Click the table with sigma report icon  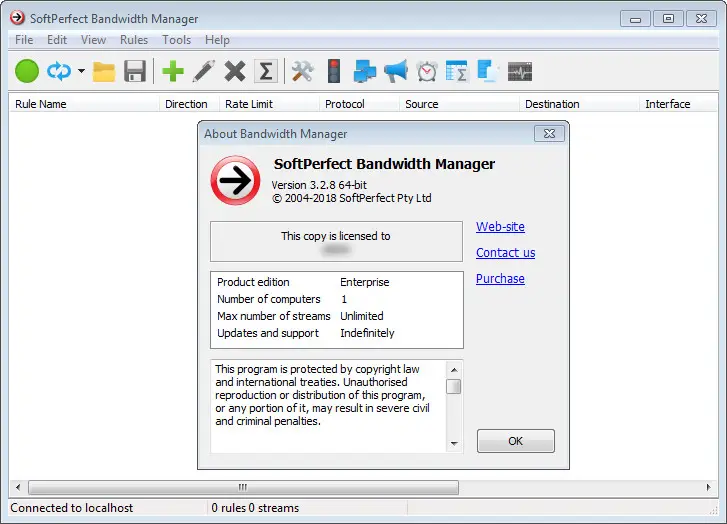(x=457, y=71)
